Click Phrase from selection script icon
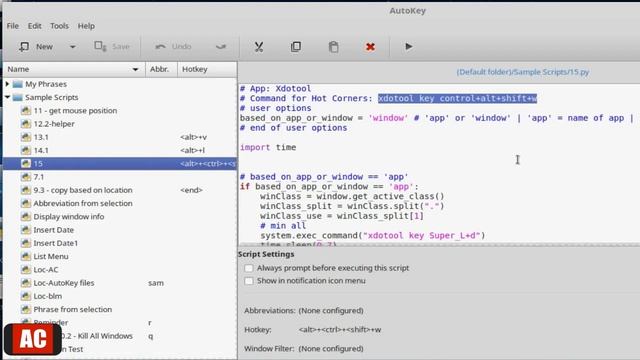The image size is (640, 360). 26,309
